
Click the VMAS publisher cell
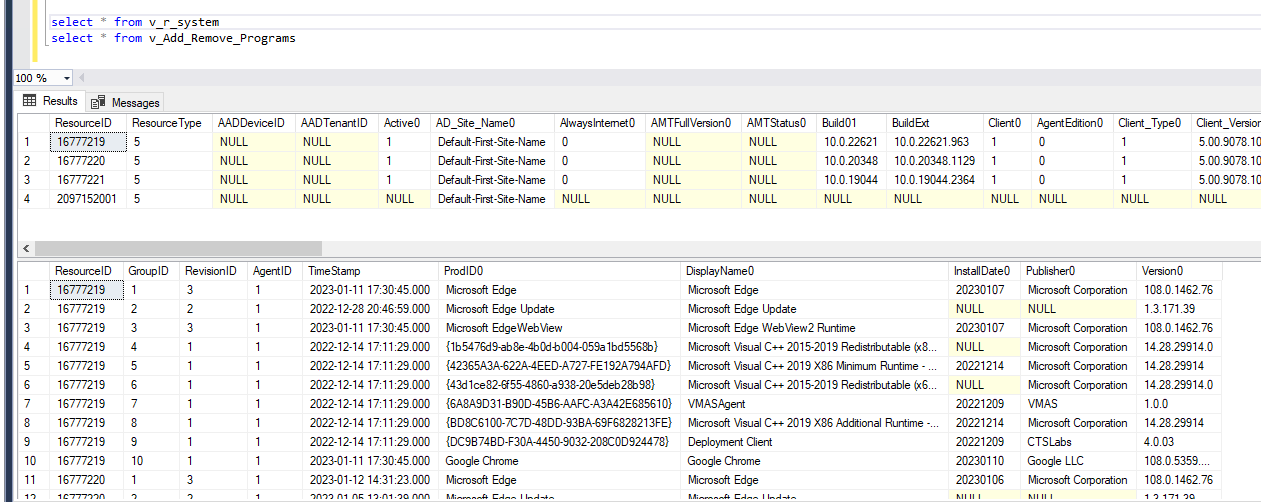click(1080, 404)
